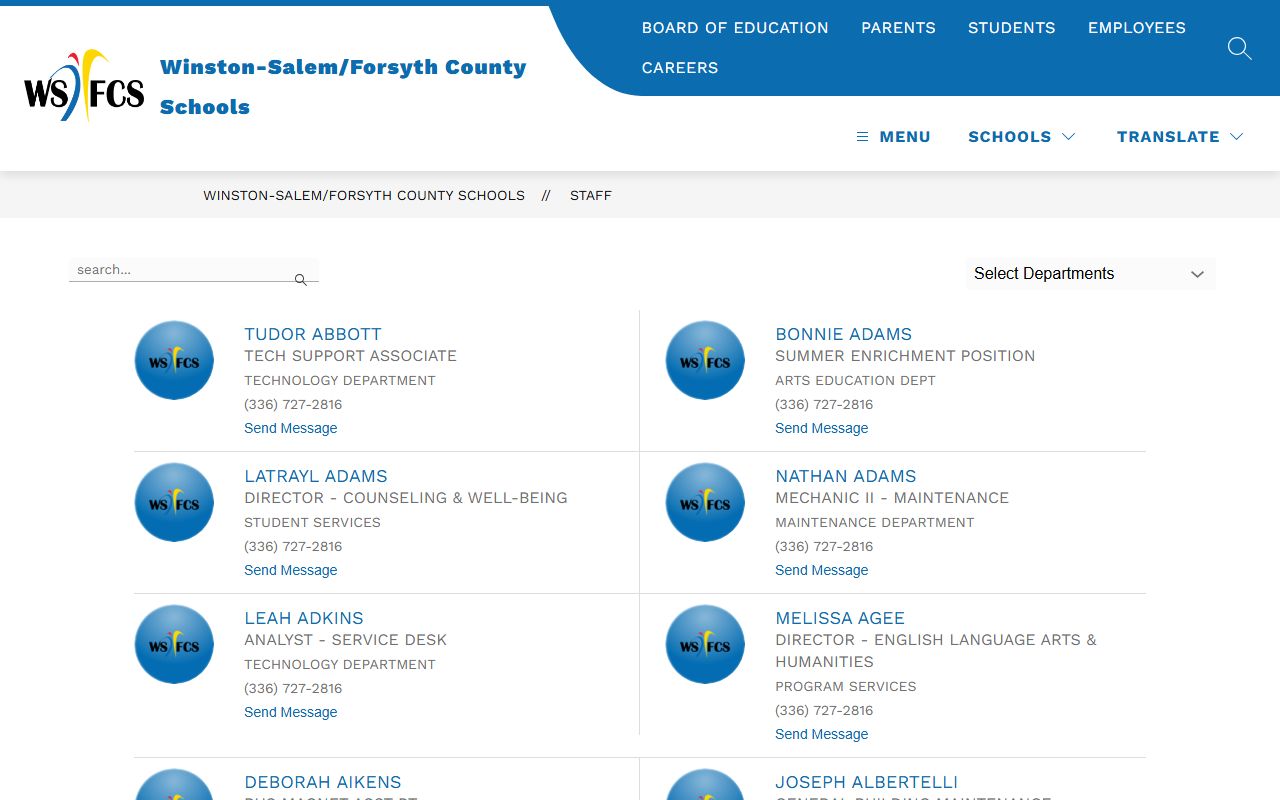Click 'ANALYST - SERVICE DESK' text

[346, 640]
